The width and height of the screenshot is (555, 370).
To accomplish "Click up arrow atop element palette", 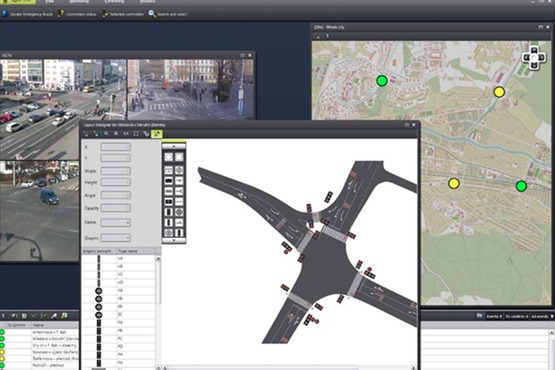I will (174, 146).
